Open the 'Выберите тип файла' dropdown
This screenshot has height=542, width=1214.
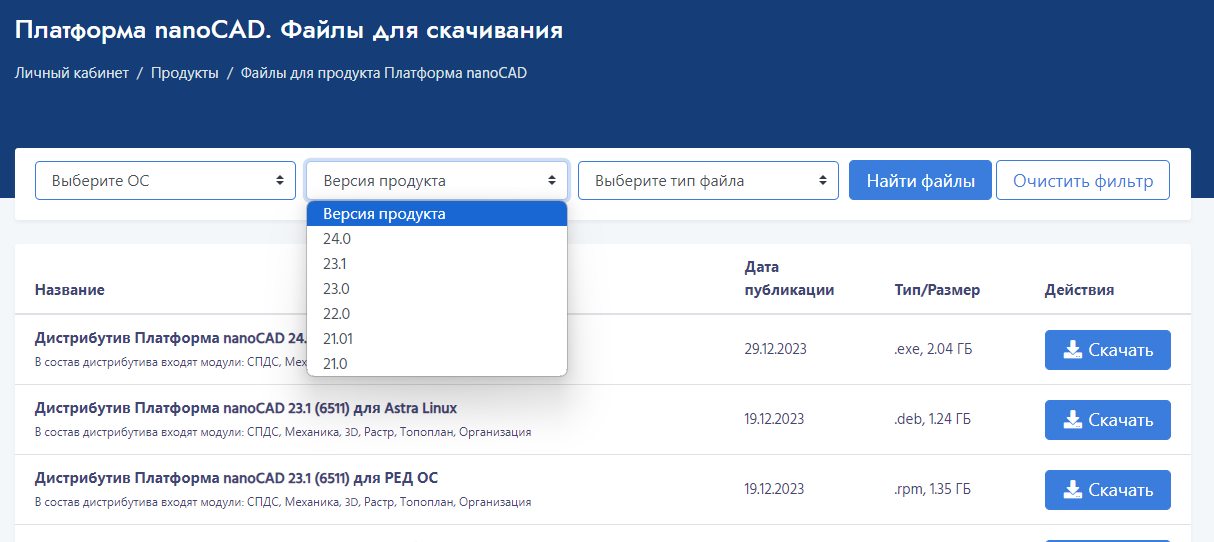[708, 181]
